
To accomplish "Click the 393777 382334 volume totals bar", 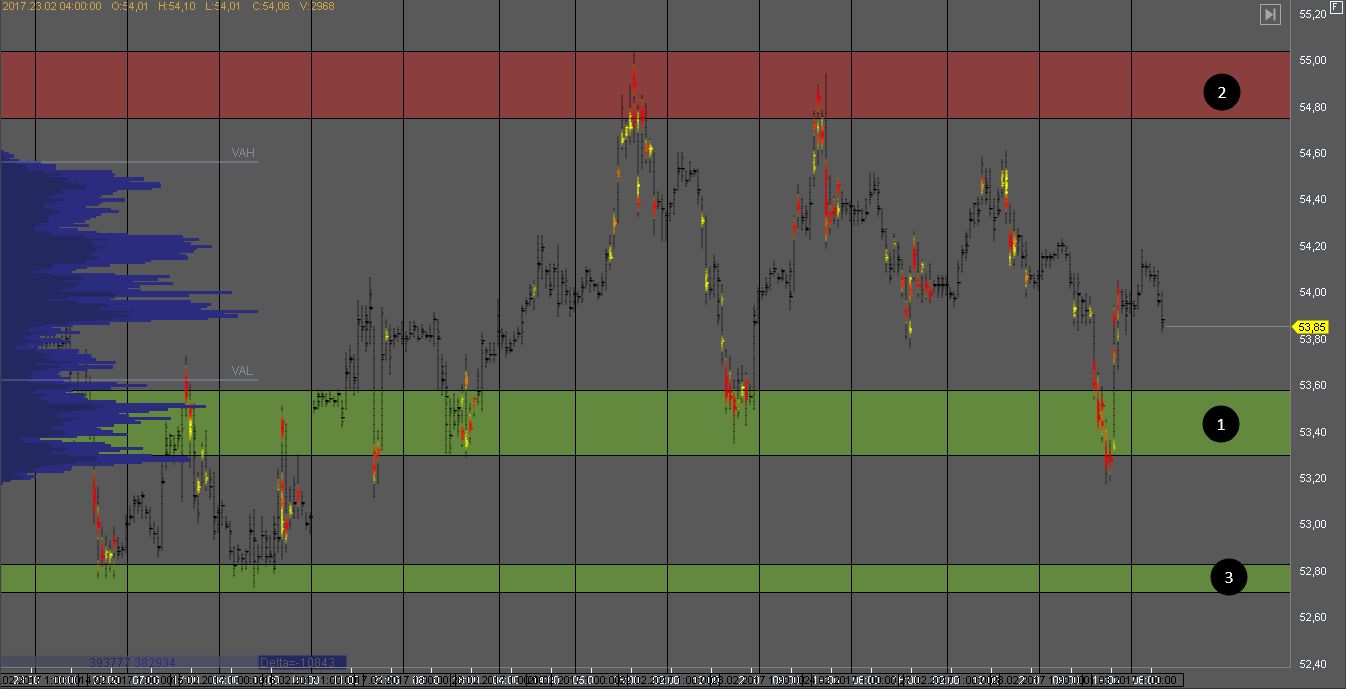I will pos(132,662).
